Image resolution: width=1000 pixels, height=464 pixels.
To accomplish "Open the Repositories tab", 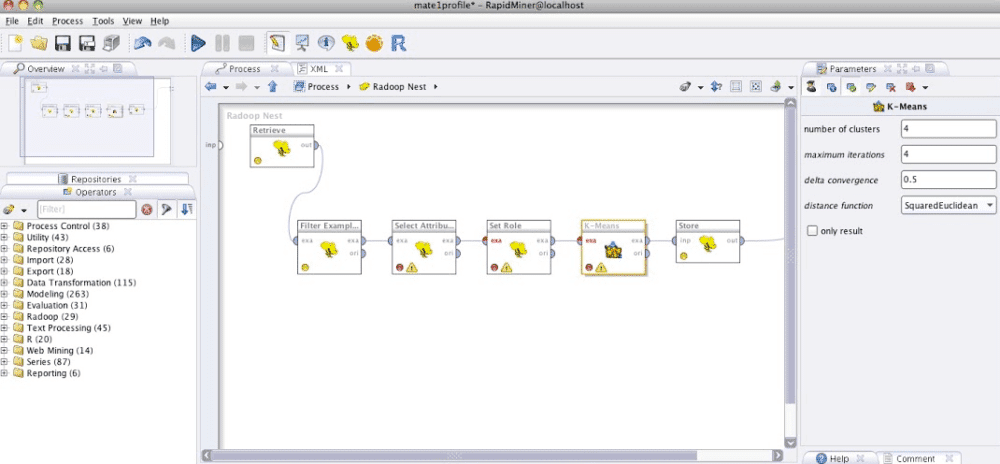I will (95, 179).
